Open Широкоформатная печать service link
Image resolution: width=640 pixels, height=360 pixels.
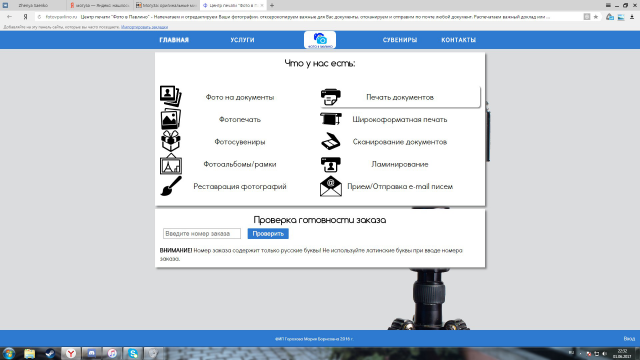point(400,120)
